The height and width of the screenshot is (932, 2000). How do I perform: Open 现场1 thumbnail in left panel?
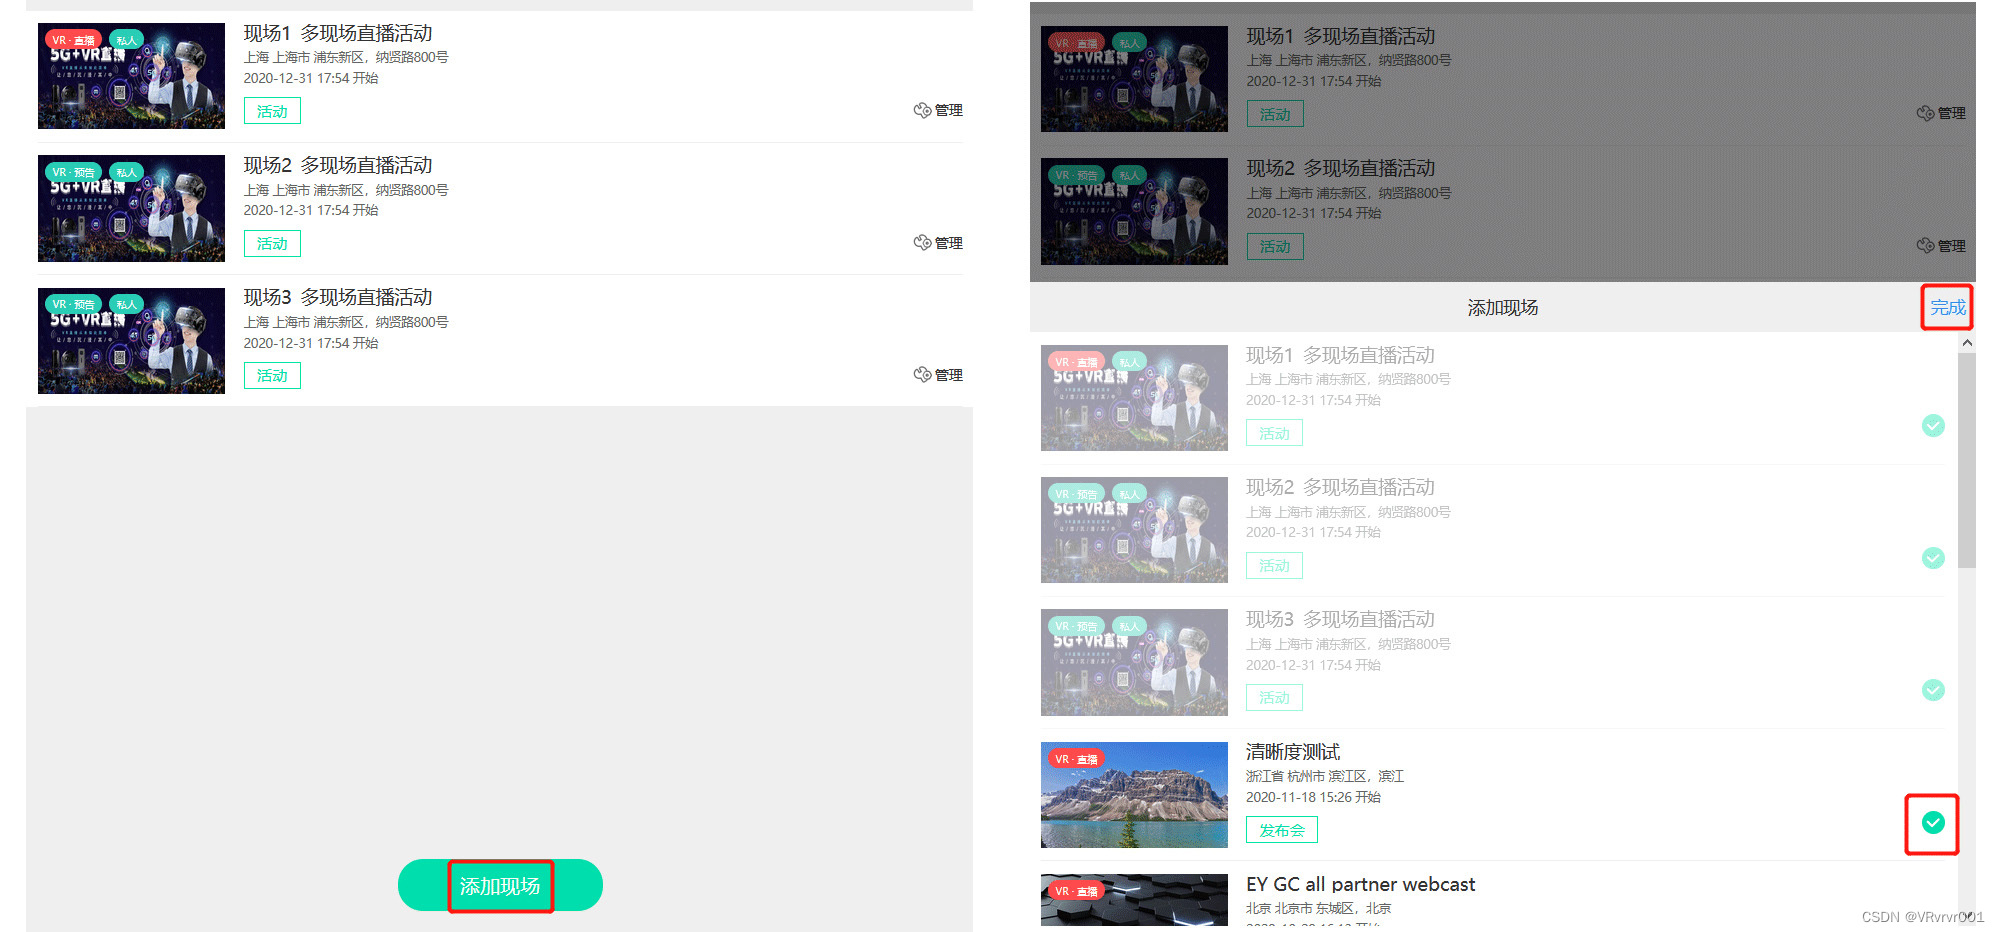pos(131,76)
